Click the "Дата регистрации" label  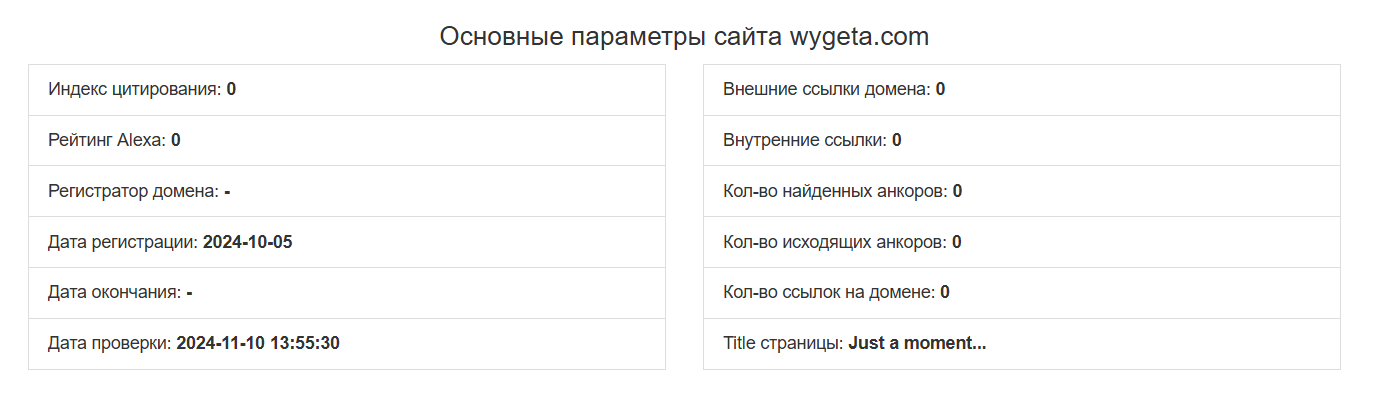pyautogui.click(x=123, y=243)
